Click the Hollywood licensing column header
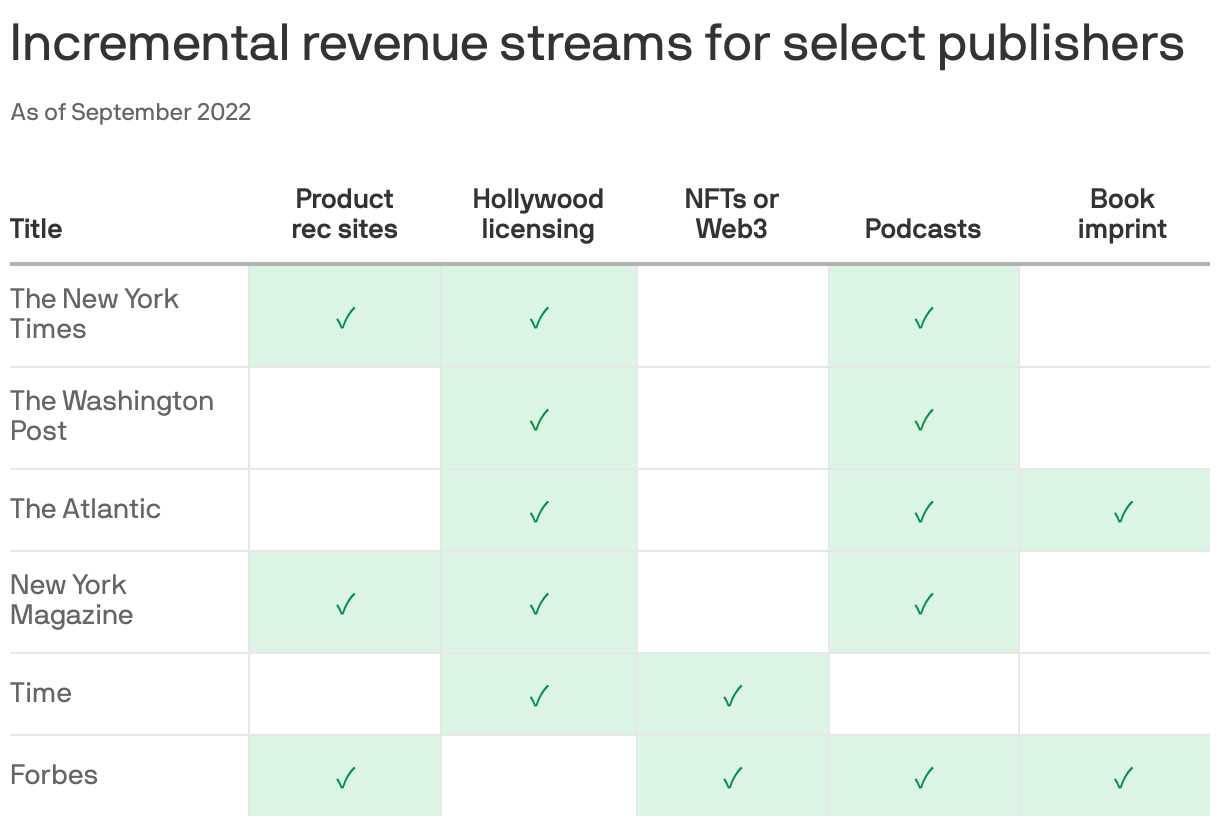The width and height of the screenshot is (1220, 826). tap(538, 214)
